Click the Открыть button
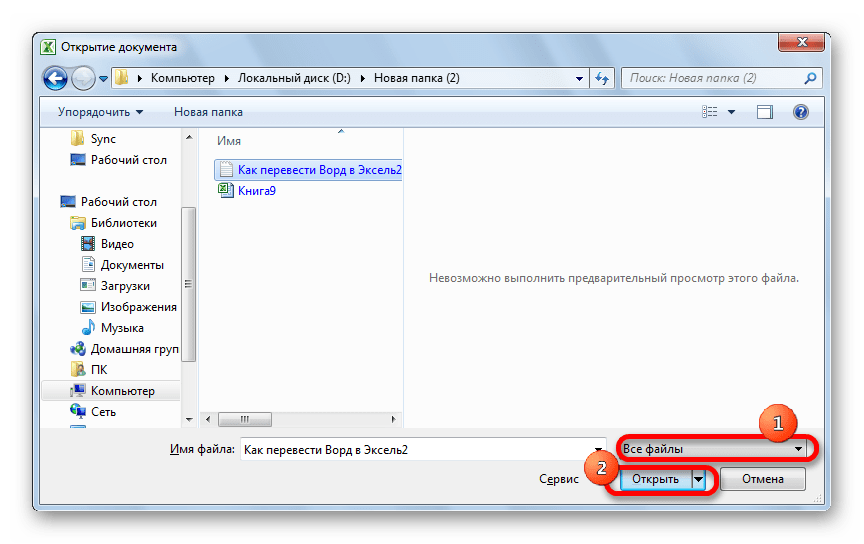Viewport: 864px width, 544px height. [x=655, y=479]
